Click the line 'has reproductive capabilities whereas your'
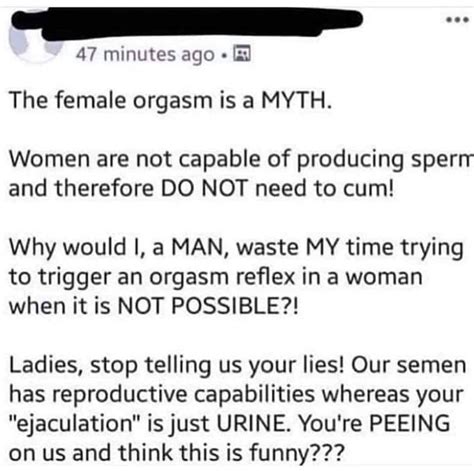Viewport: 474px width, 471px height. click(x=236, y=395)
